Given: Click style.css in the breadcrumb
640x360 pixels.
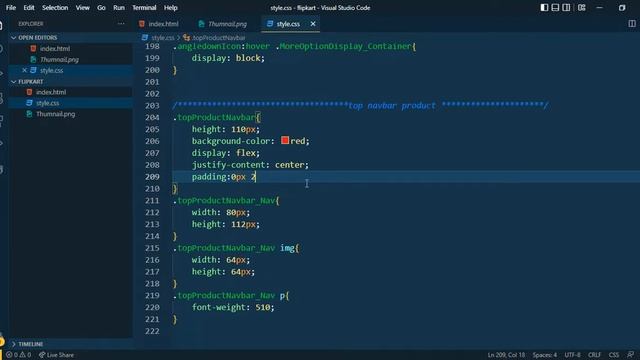Looking at the screenshot, I should point(162,38).
